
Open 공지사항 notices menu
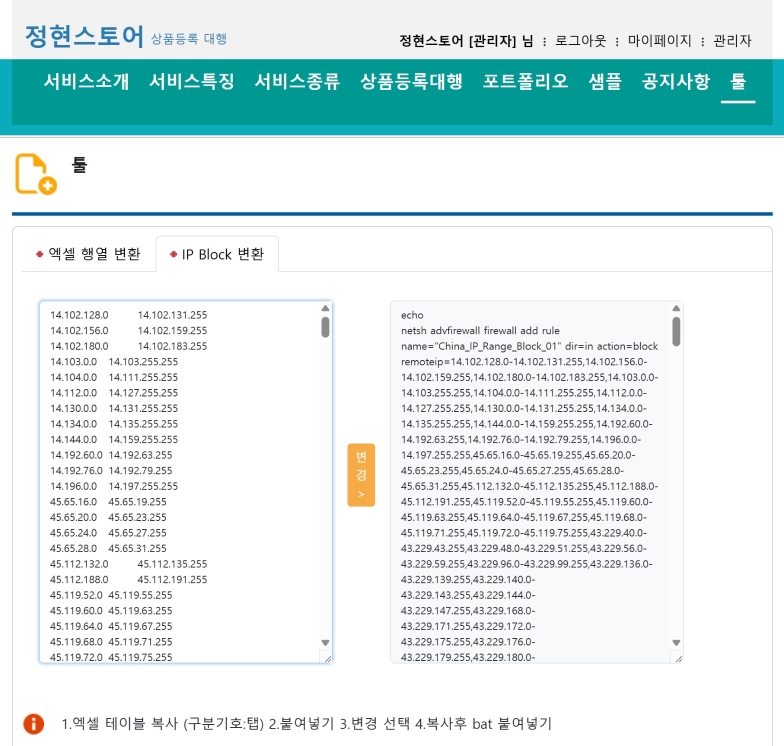click(676, 82)
